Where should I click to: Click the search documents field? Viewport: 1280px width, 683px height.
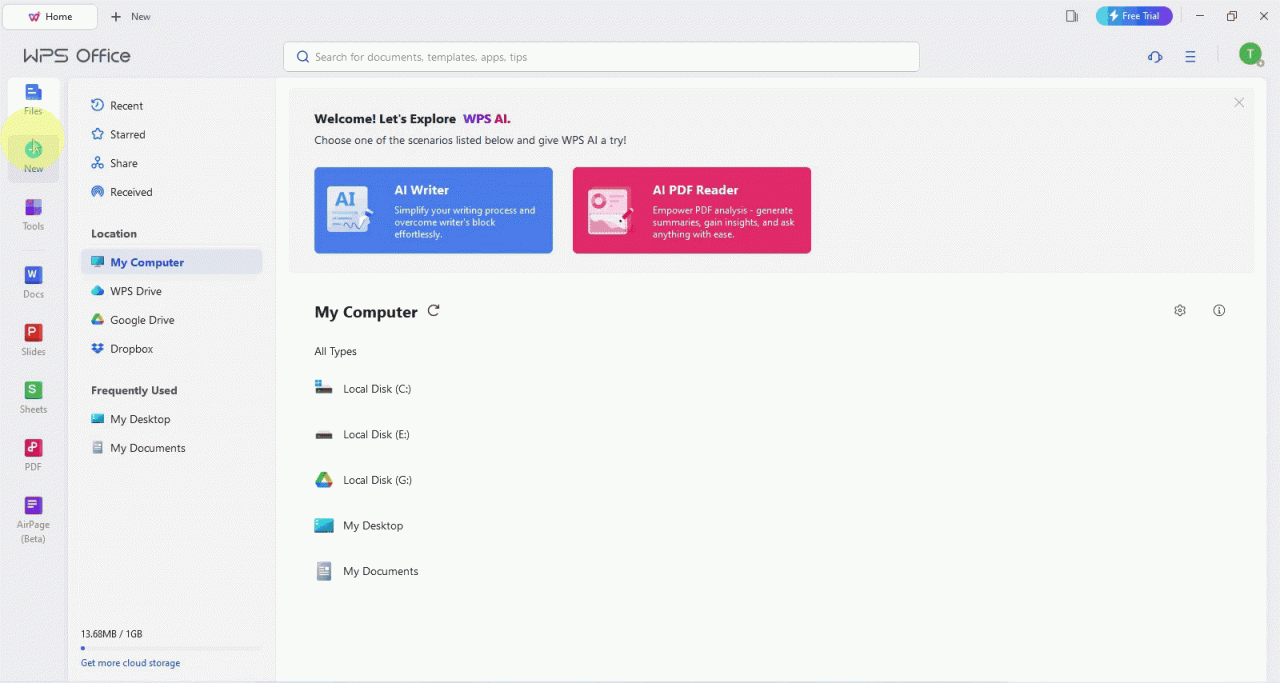coord(601,57)
